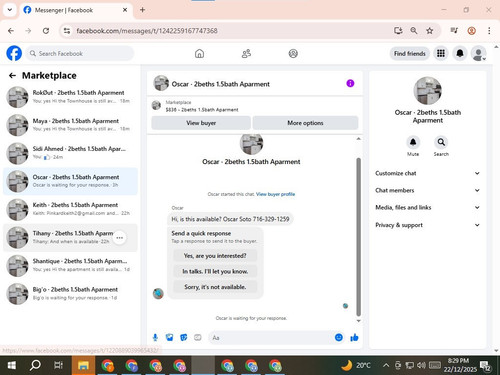The width and height of the screenshot is (500, 375).
Task: Select the Messenger | Facebook tab
Action: click(76, 10)
